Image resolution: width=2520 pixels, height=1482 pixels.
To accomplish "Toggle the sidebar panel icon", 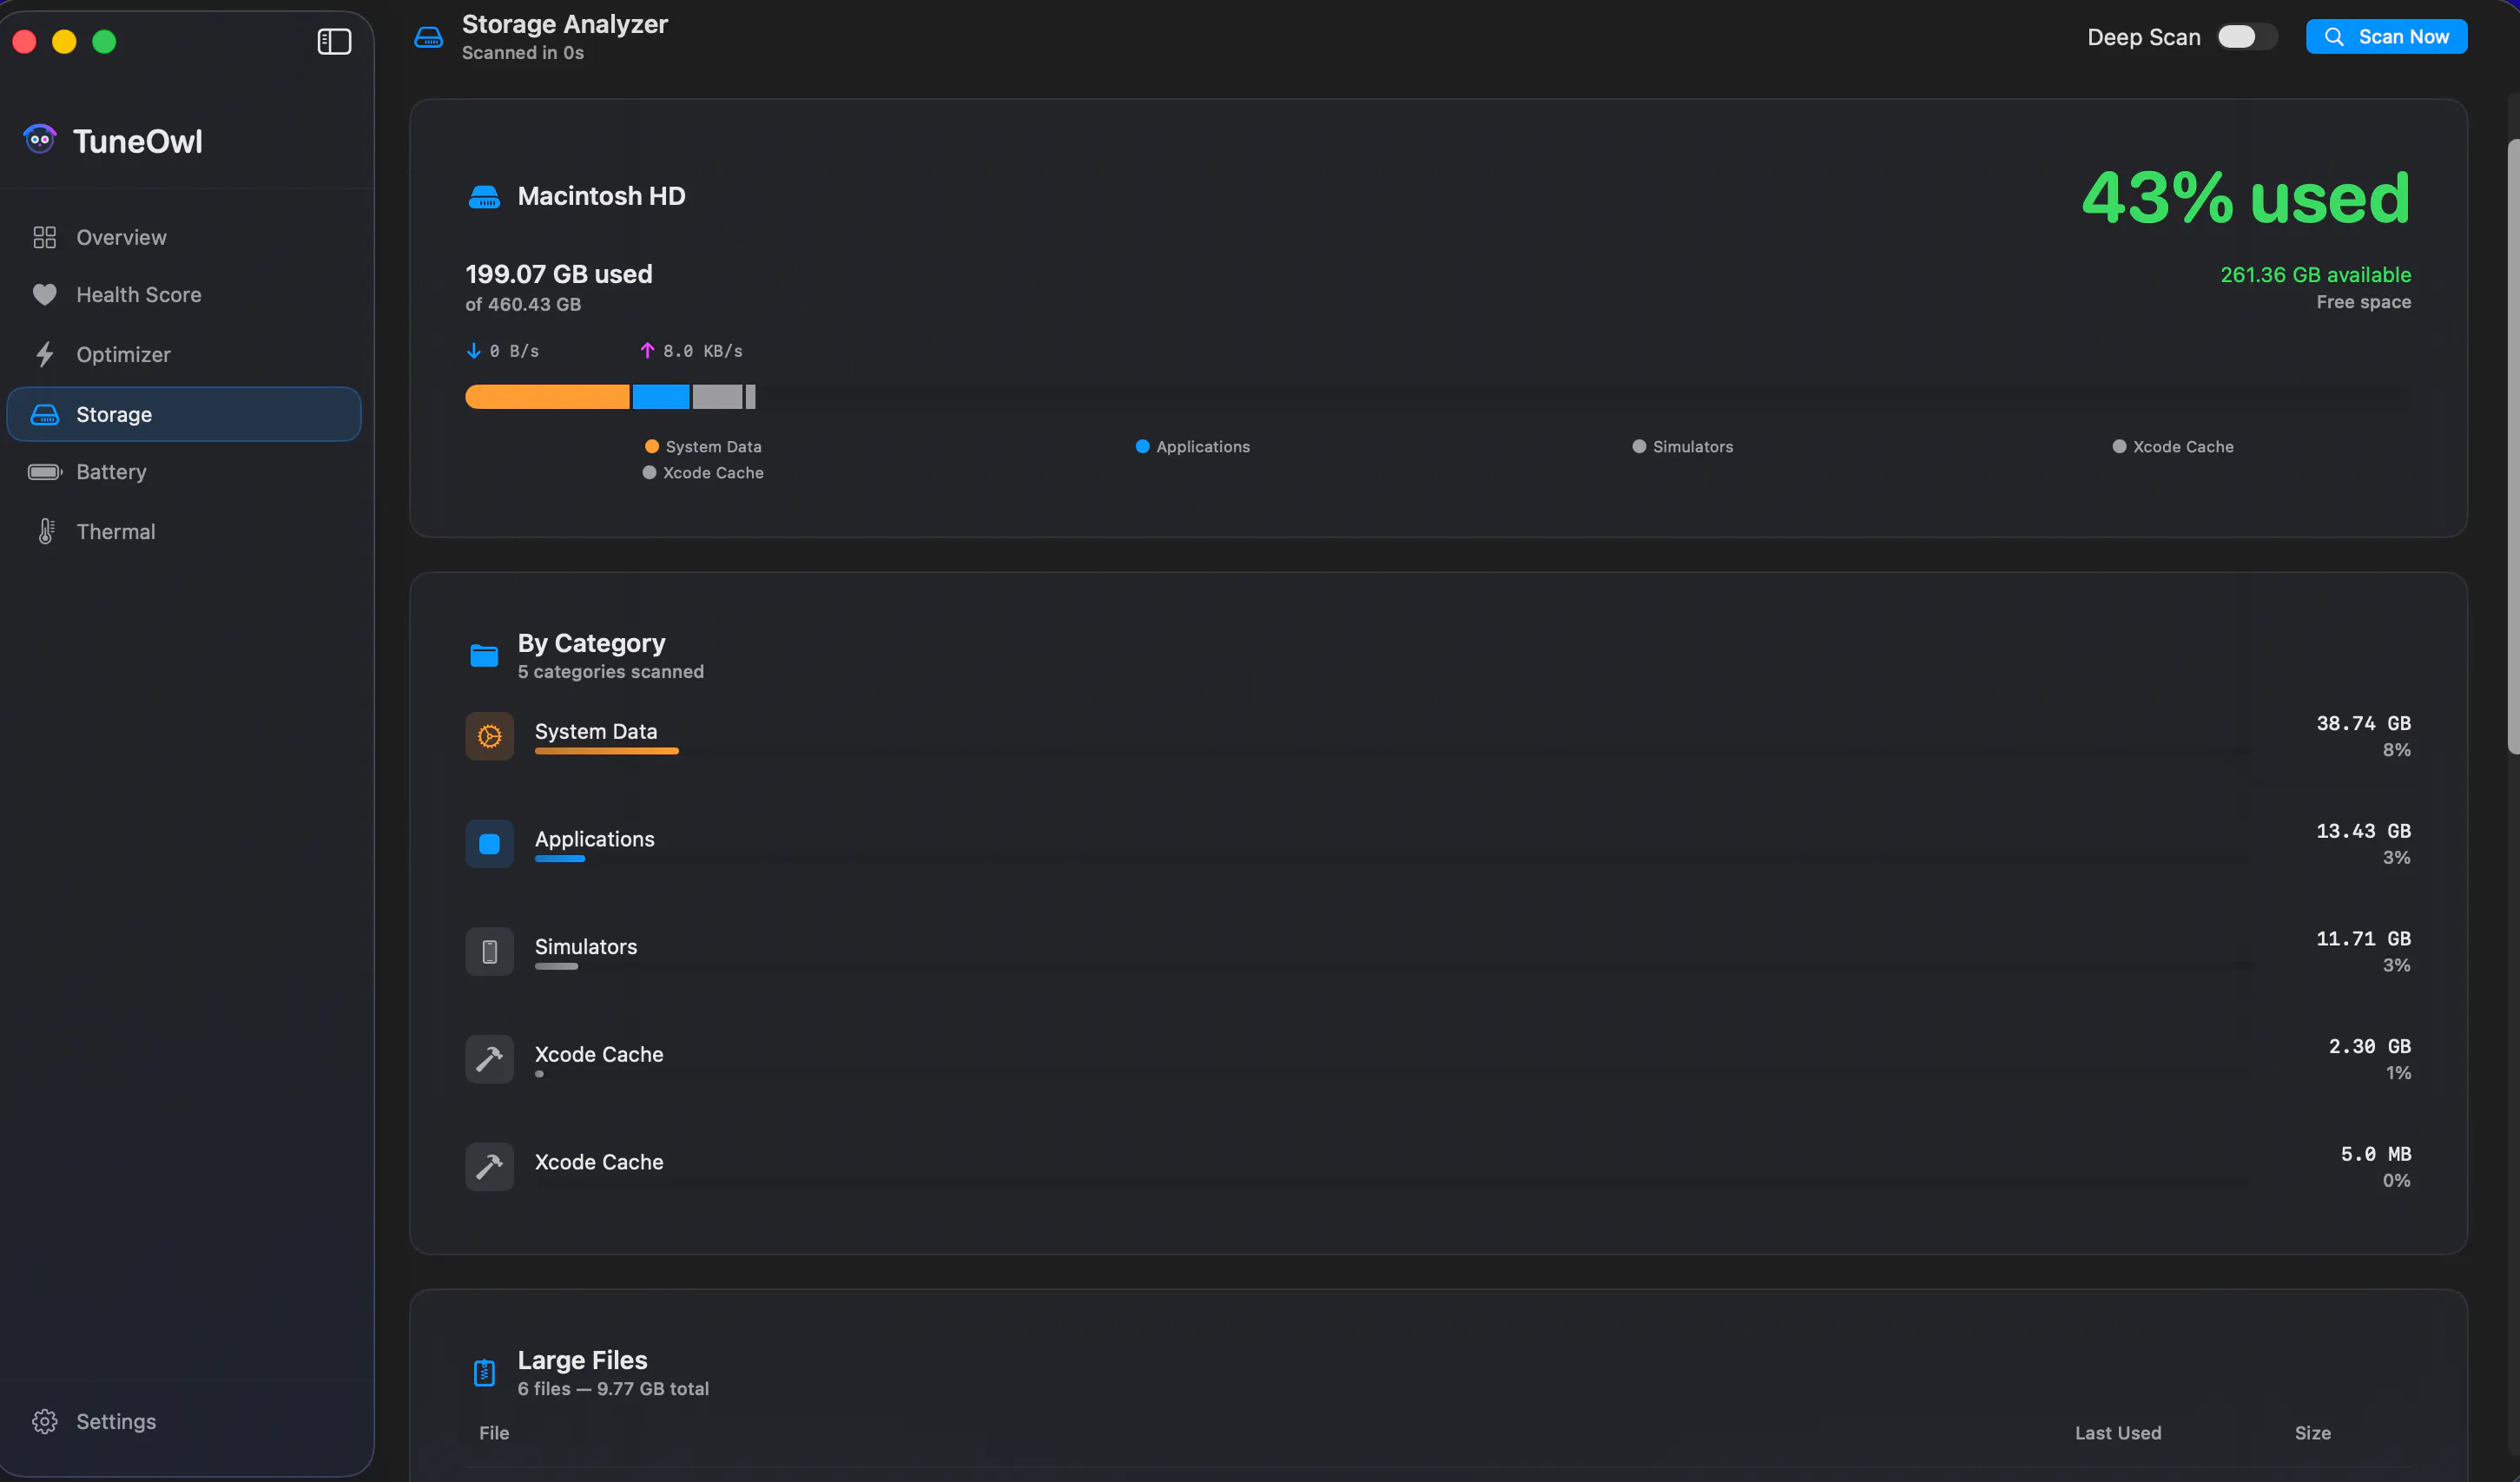I will click(334, 41).
